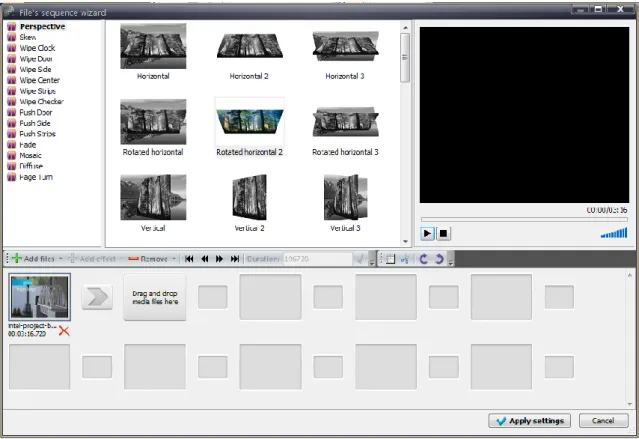Click the intel-project clip filename text
The height and width of the screenshot is (439, 639).
tap(32, 326)
